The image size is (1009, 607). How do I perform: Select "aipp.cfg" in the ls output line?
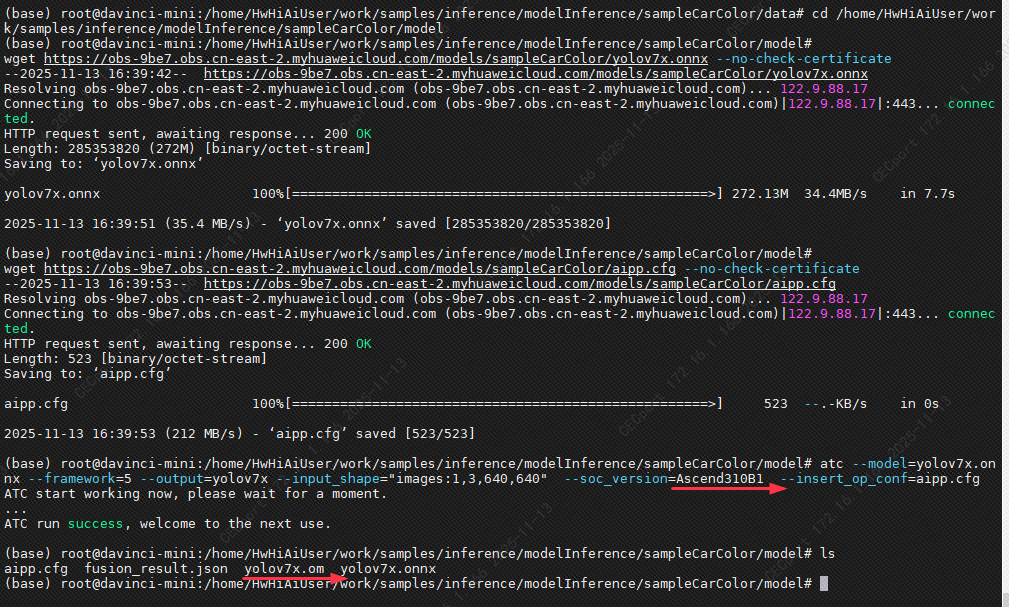click(x=35, y=568)
